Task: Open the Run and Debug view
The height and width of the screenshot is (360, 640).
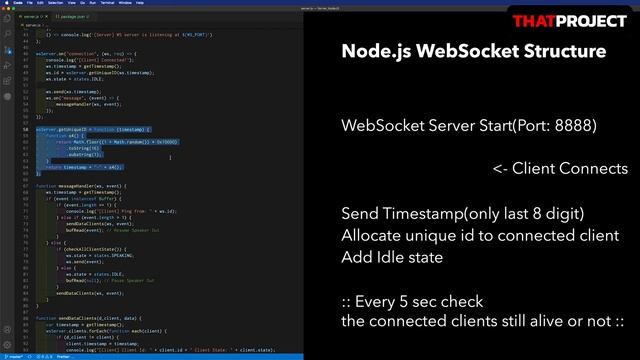Action: pyautogui.click(x=7, y=65)
